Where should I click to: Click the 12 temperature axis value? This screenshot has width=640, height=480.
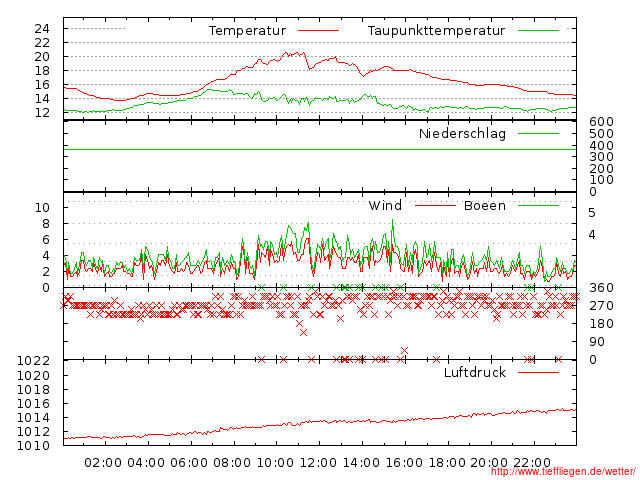(x=42, y=113)
